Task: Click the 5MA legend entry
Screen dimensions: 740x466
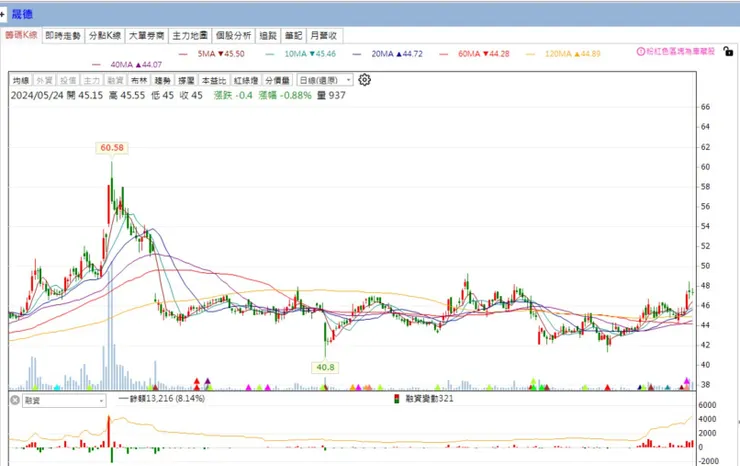Action: (x=212, y=54)
